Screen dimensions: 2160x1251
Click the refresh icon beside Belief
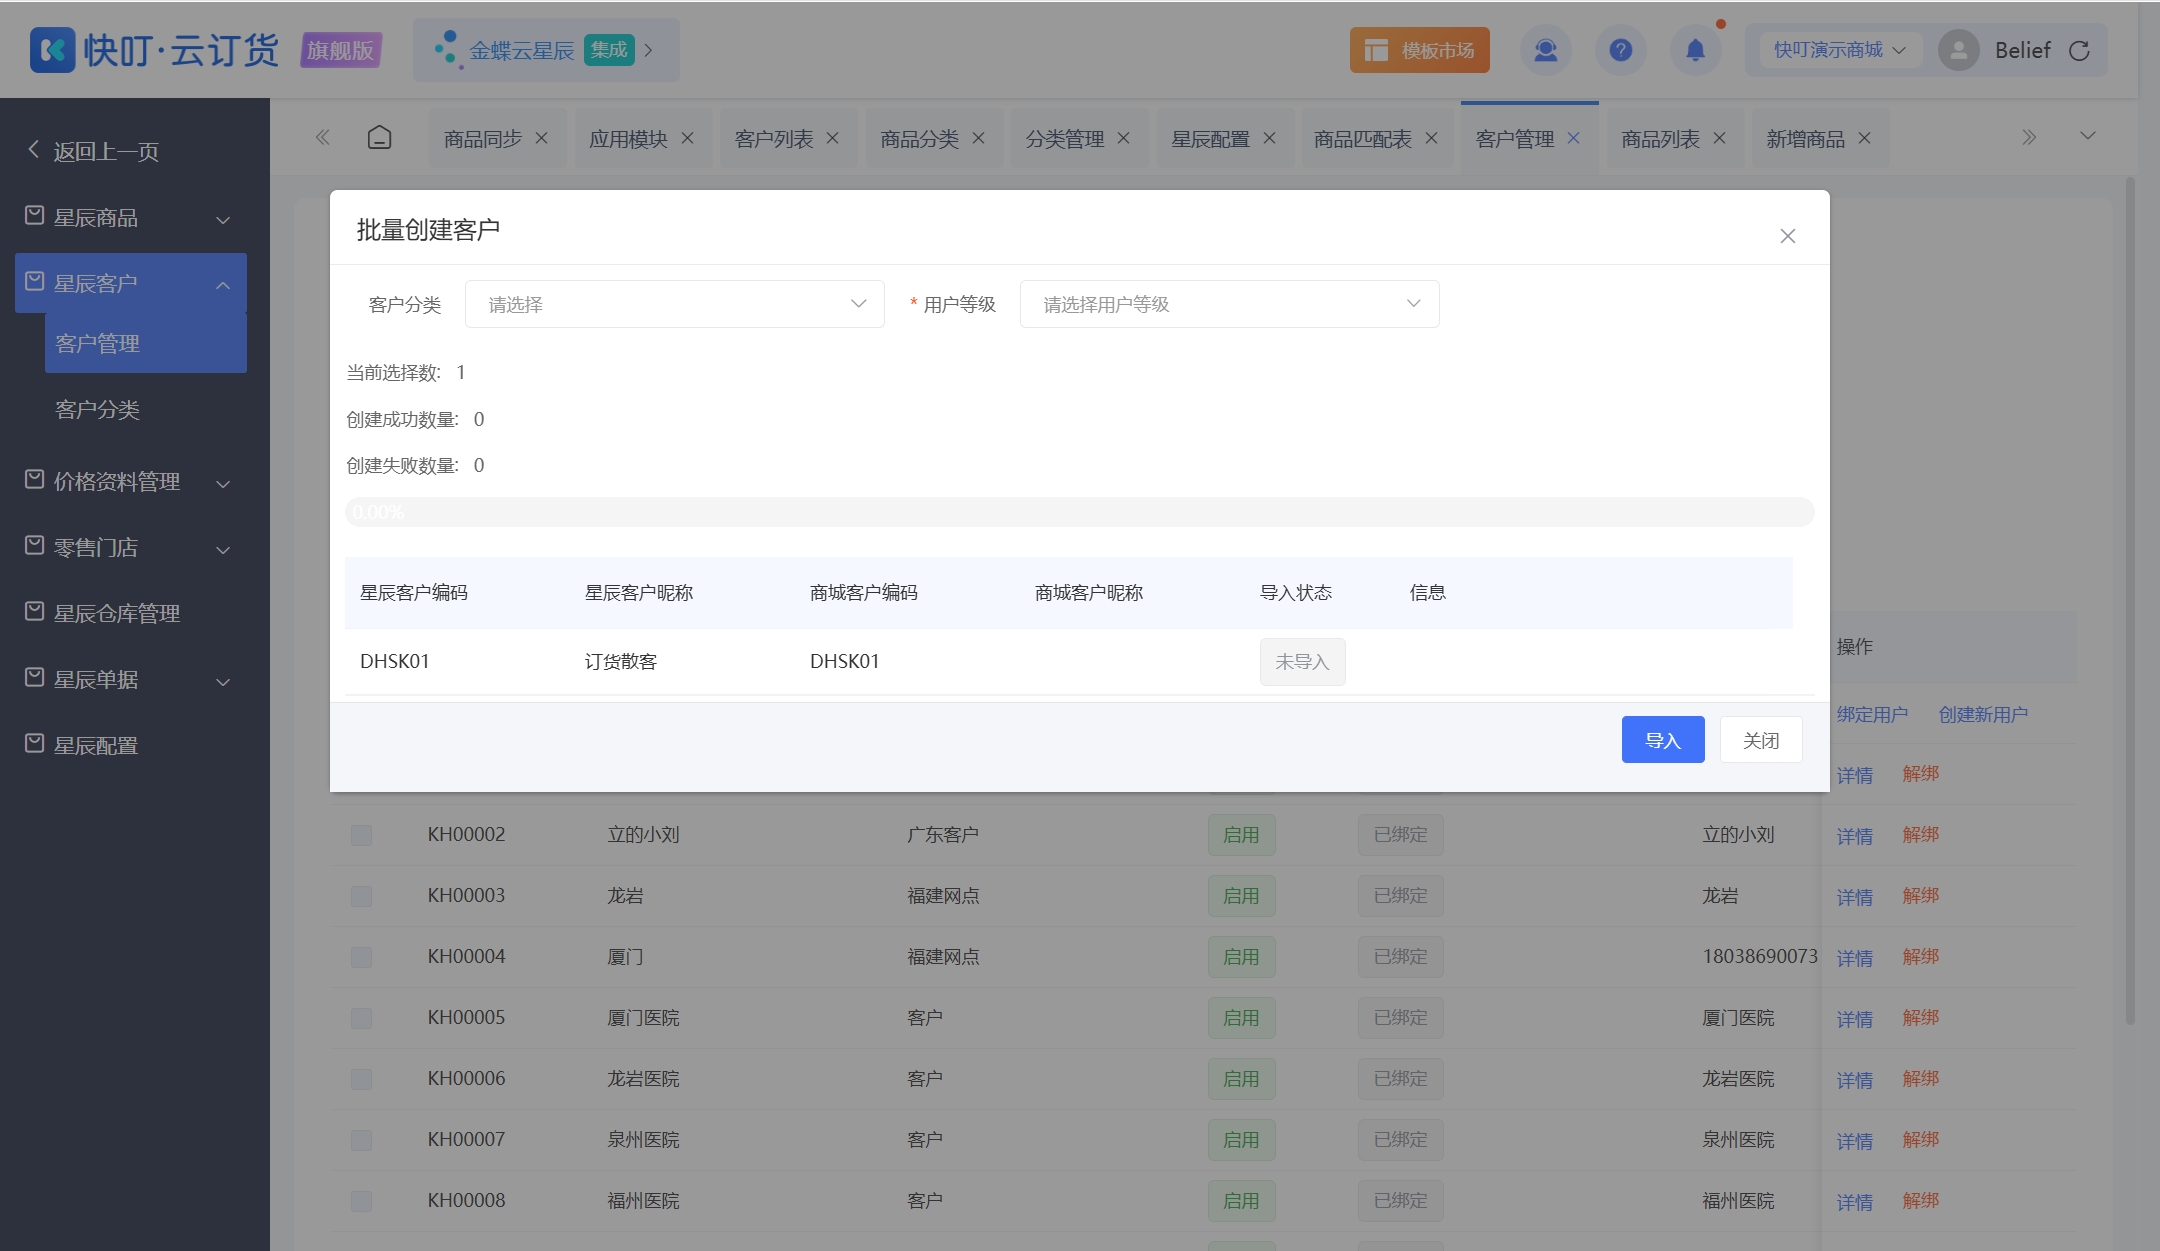pyautogui.click(x=2079, y=51)
